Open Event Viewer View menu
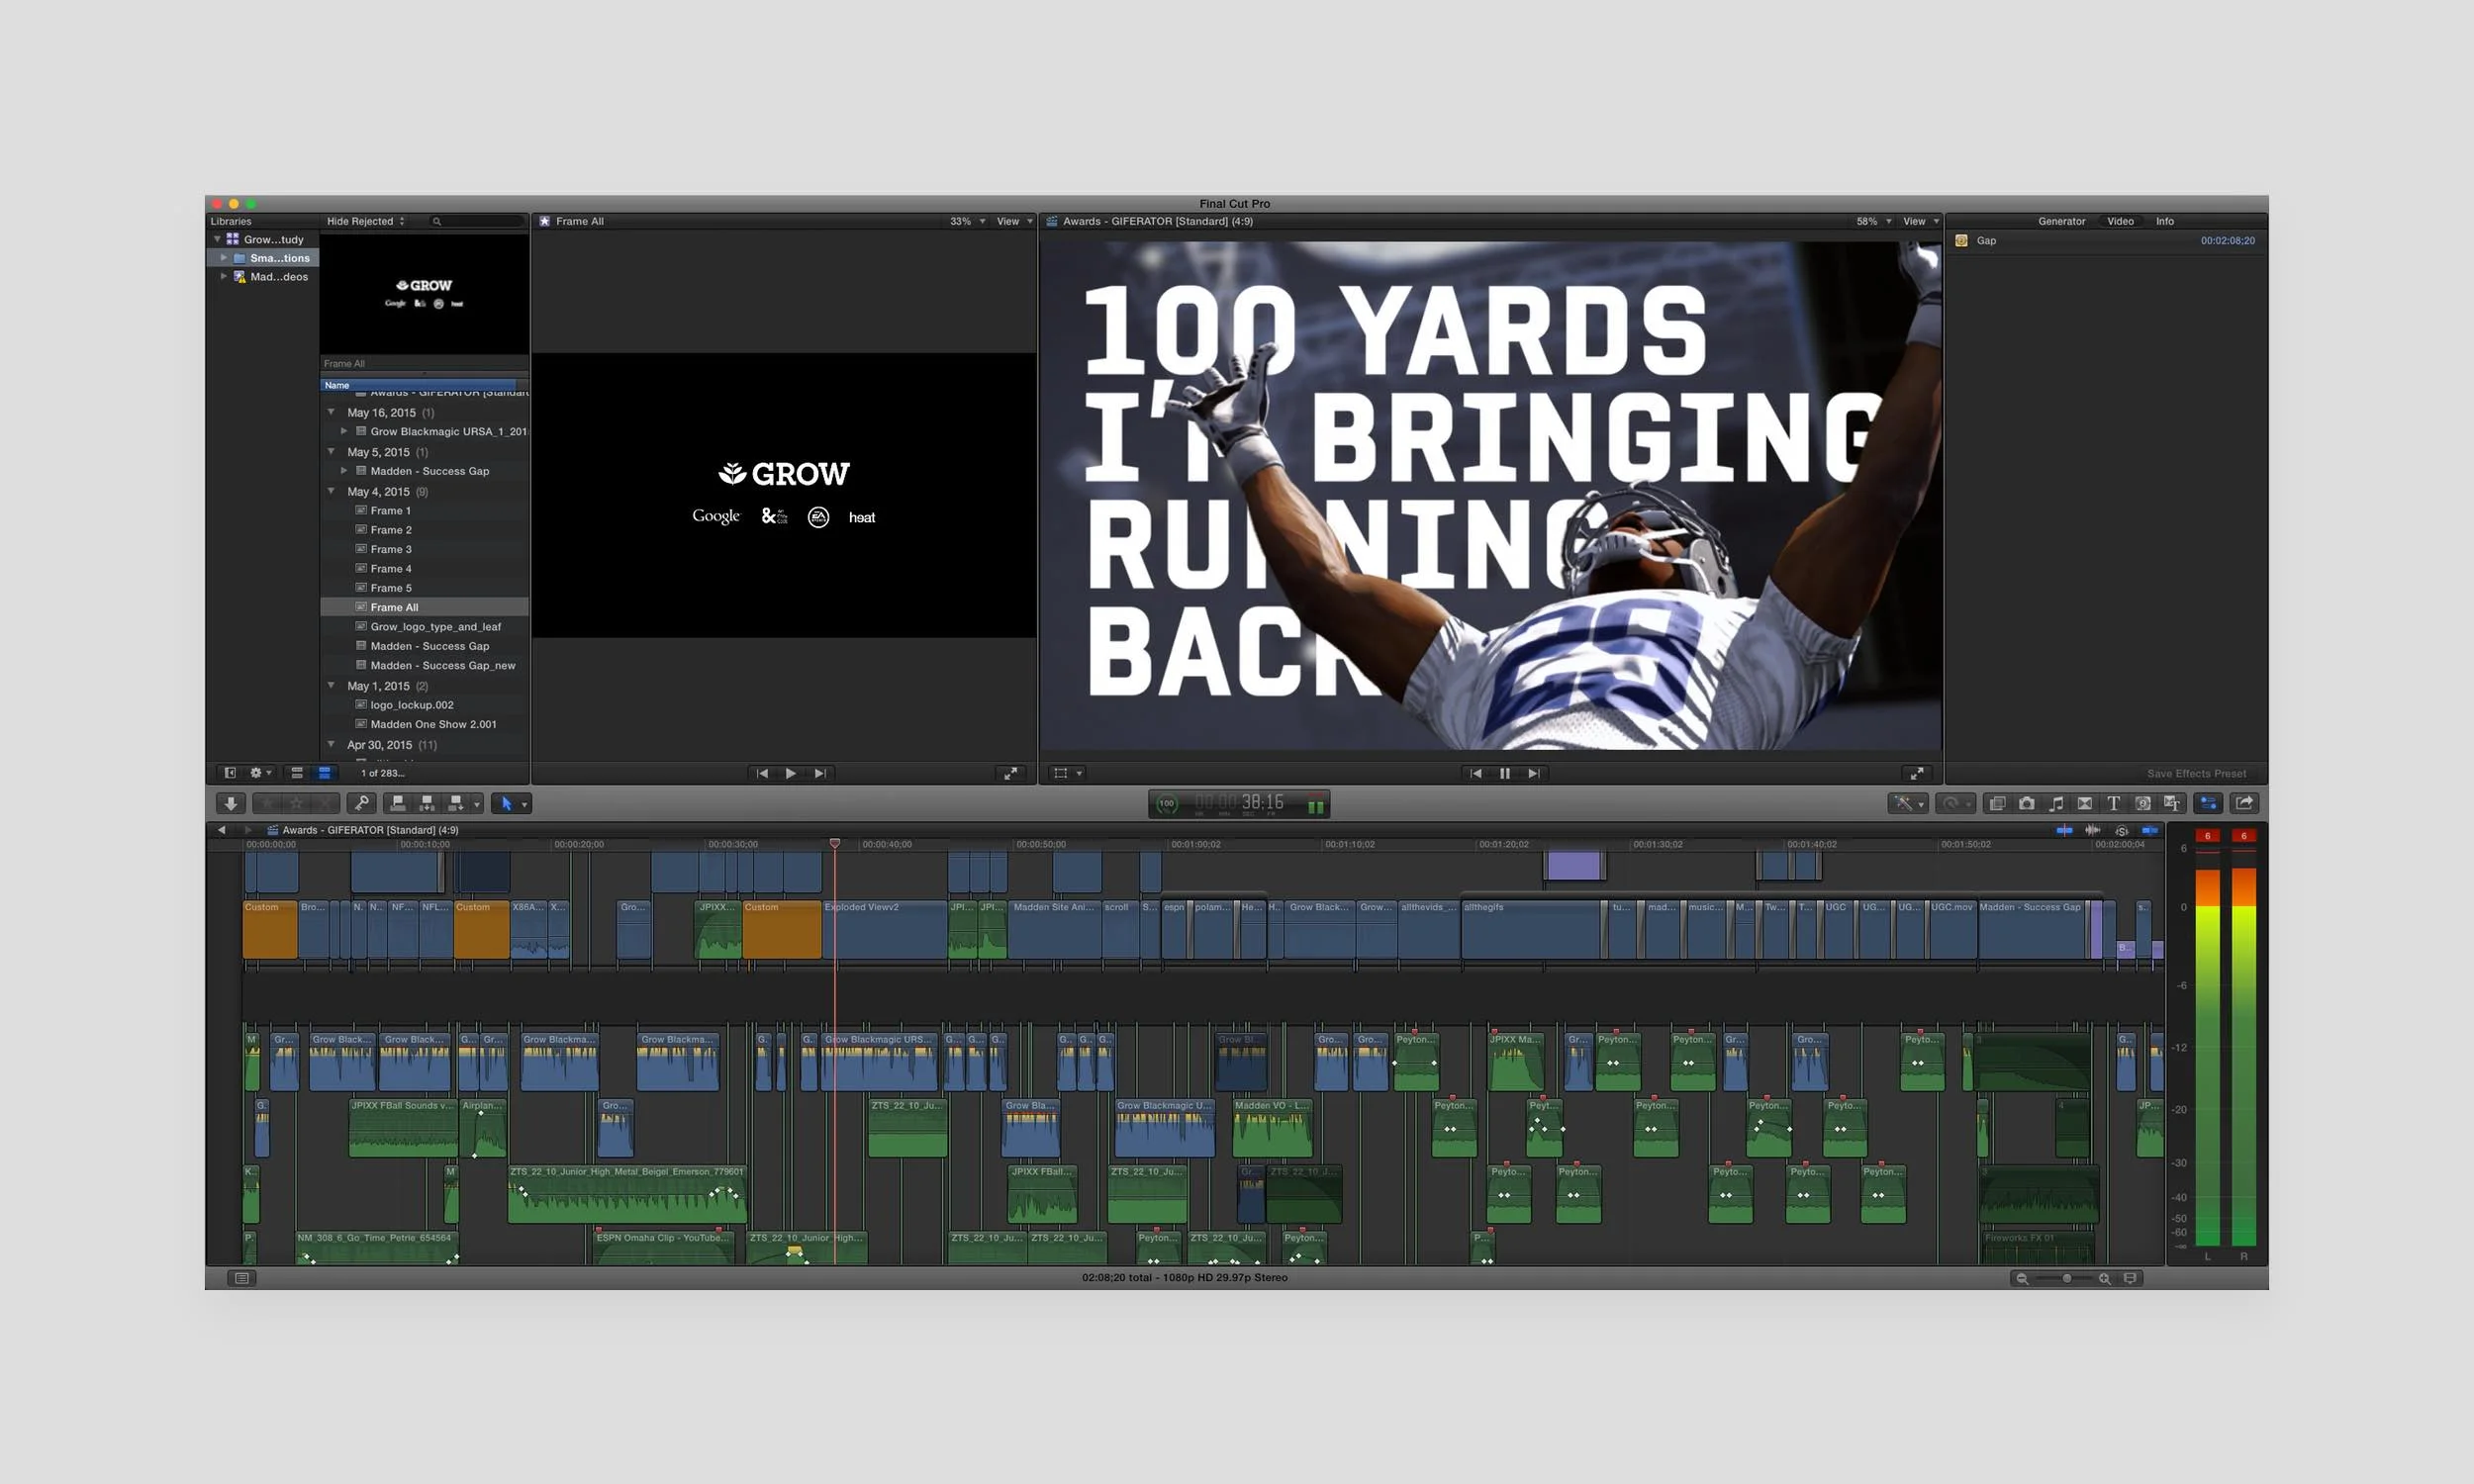Screen dimensions: 2474x1484 (x=1014, y=222)
